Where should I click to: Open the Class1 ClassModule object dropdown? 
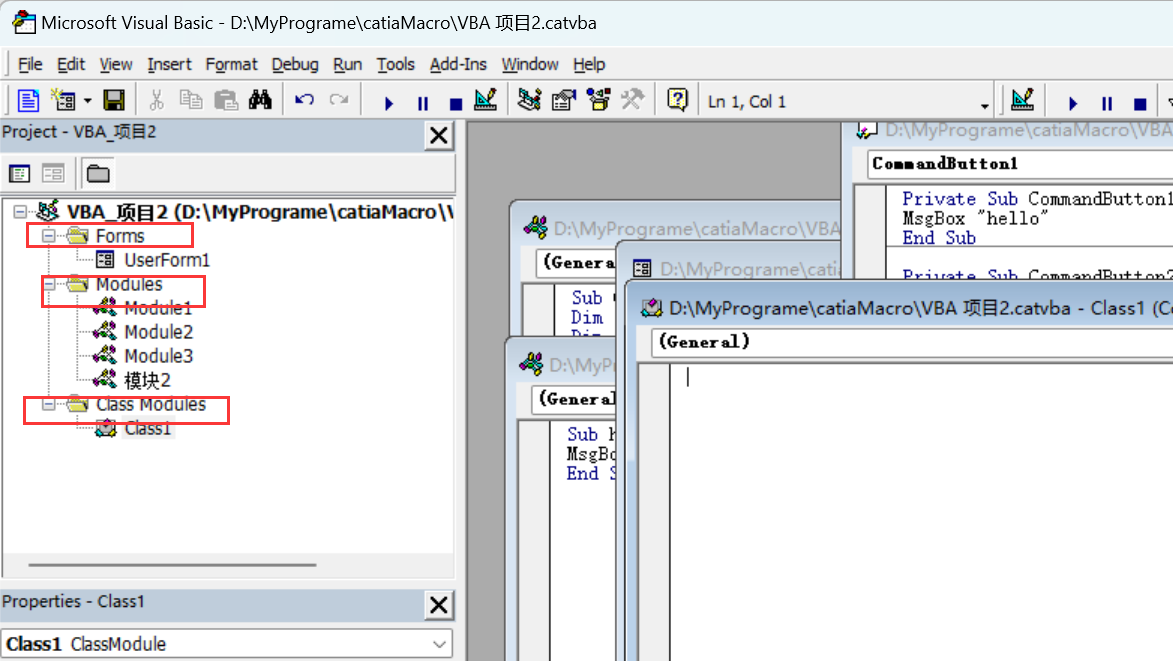[x=439, y=644]
